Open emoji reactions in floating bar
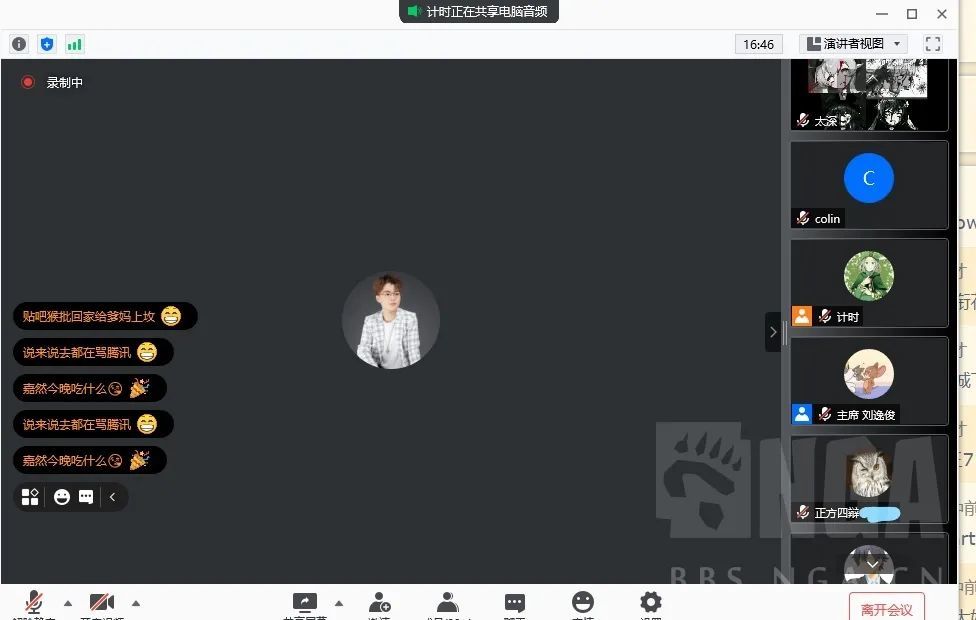Viewport: 976px width, 620px height. coord(62,497)
